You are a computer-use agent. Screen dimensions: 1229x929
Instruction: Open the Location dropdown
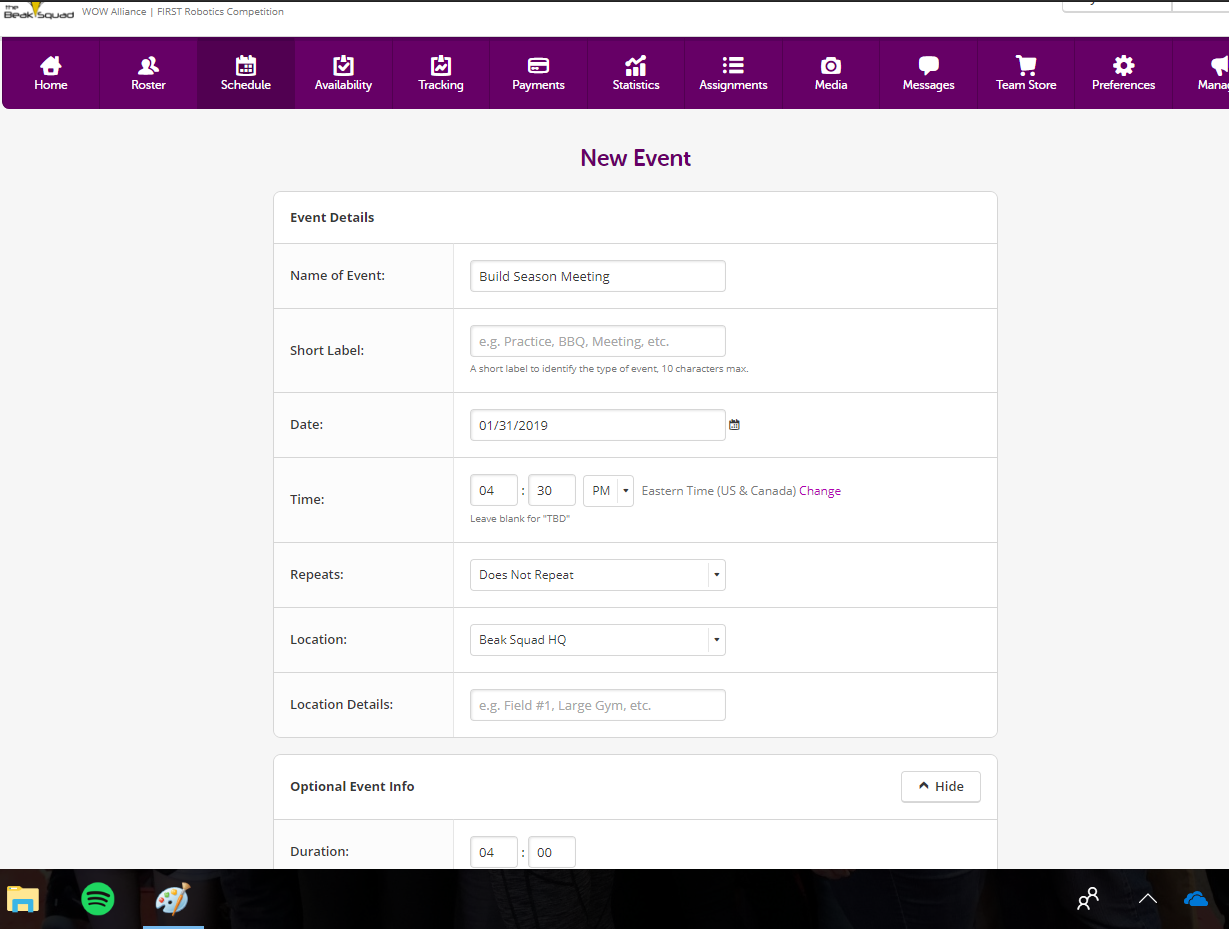coord(598,640)
